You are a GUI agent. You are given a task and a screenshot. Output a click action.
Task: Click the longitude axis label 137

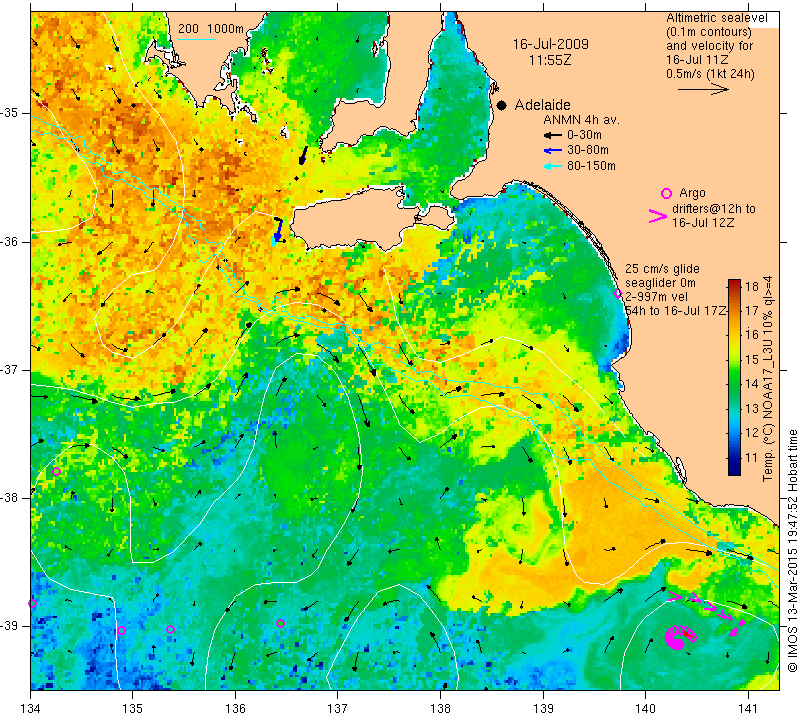click(337, 709)
